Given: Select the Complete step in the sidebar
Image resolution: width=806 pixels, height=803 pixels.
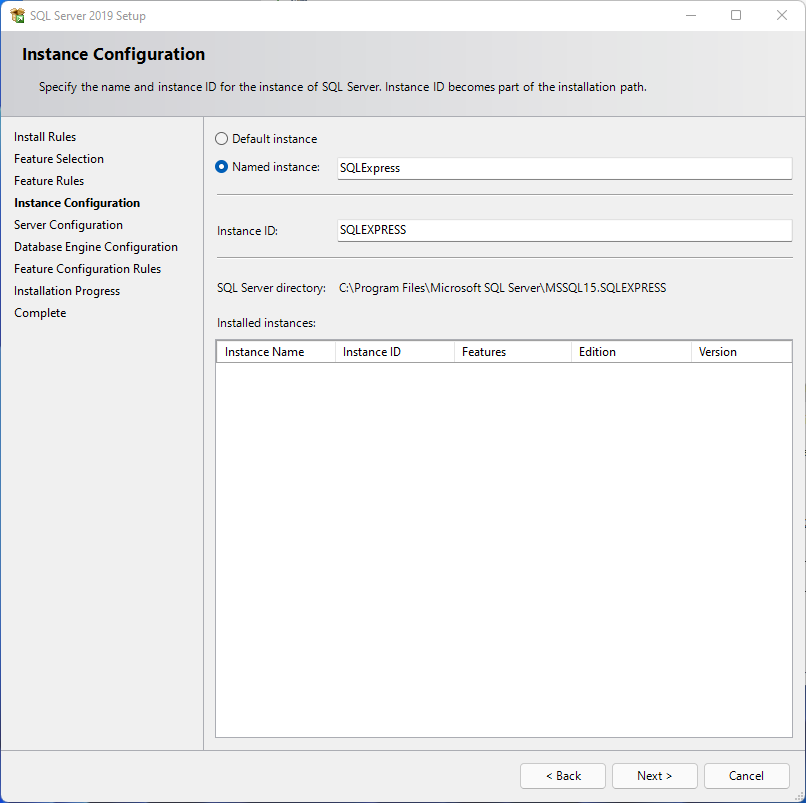Looking at the screenshot, I should click(x=40, y=313).
